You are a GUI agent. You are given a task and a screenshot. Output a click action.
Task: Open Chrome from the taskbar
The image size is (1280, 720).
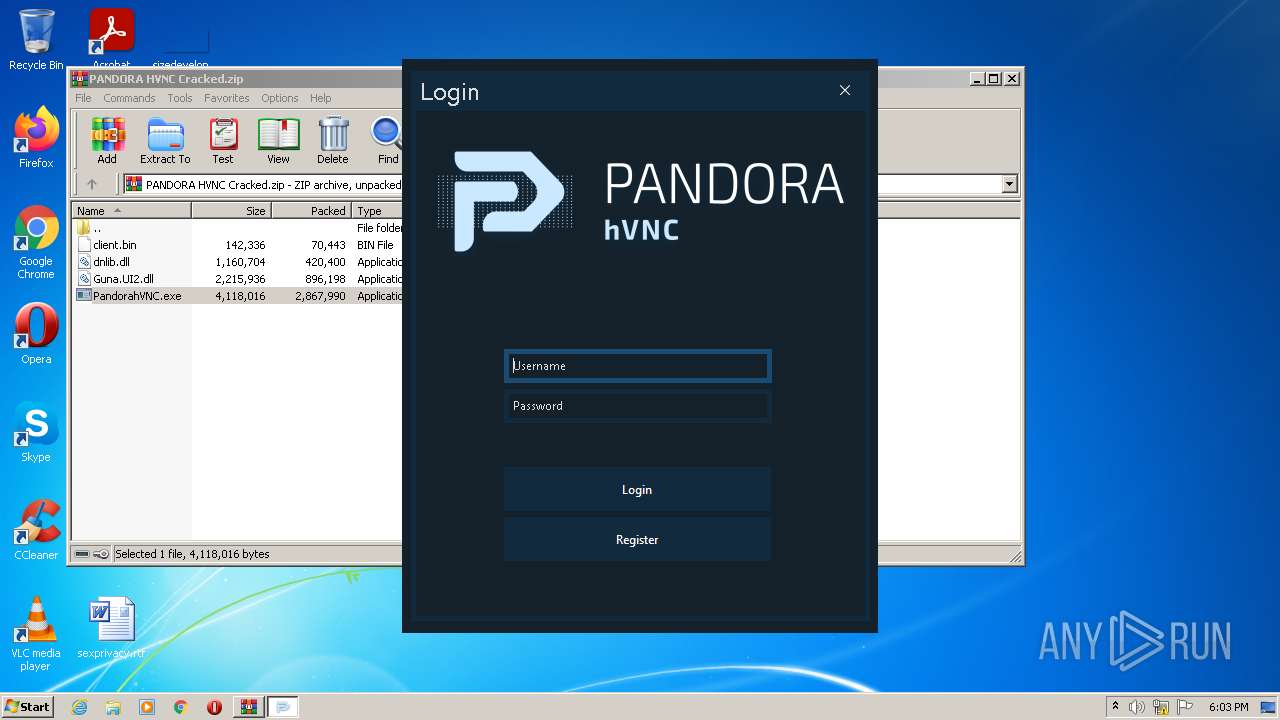click(x=181, y=707)
